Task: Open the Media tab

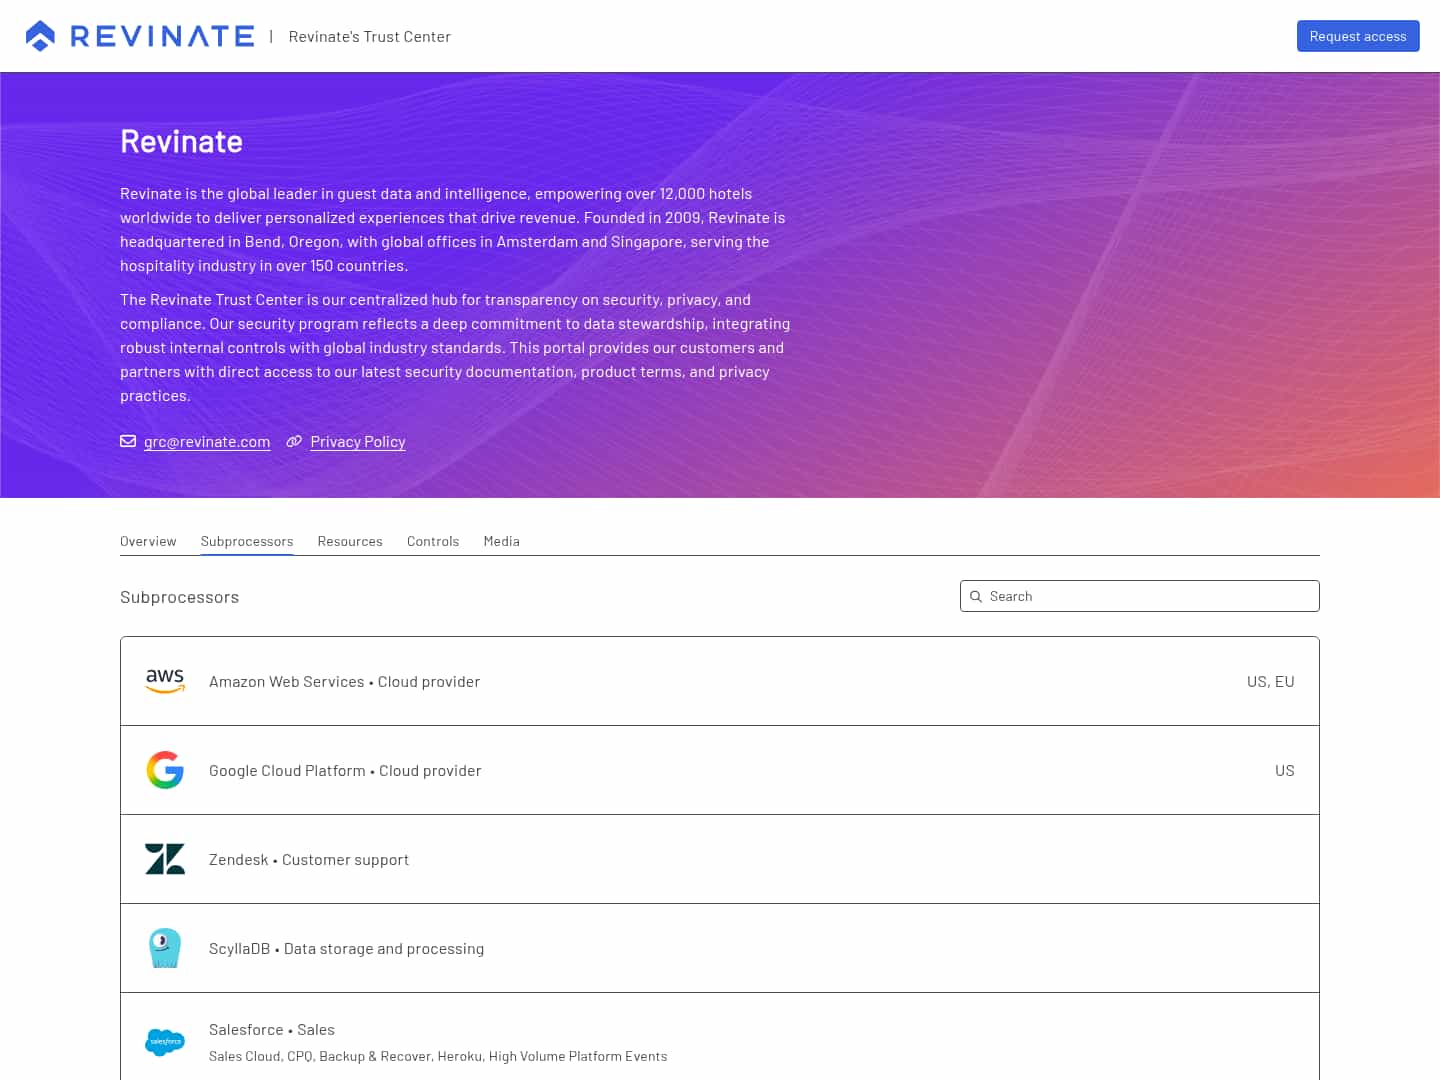Action: point(502,541)
